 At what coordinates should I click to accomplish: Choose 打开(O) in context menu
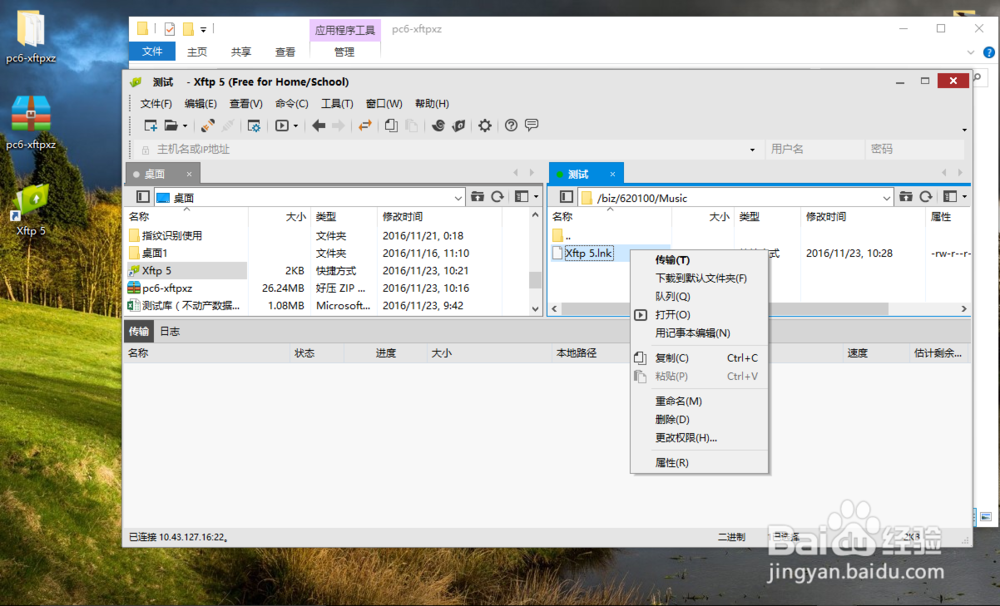coord(699,314)
